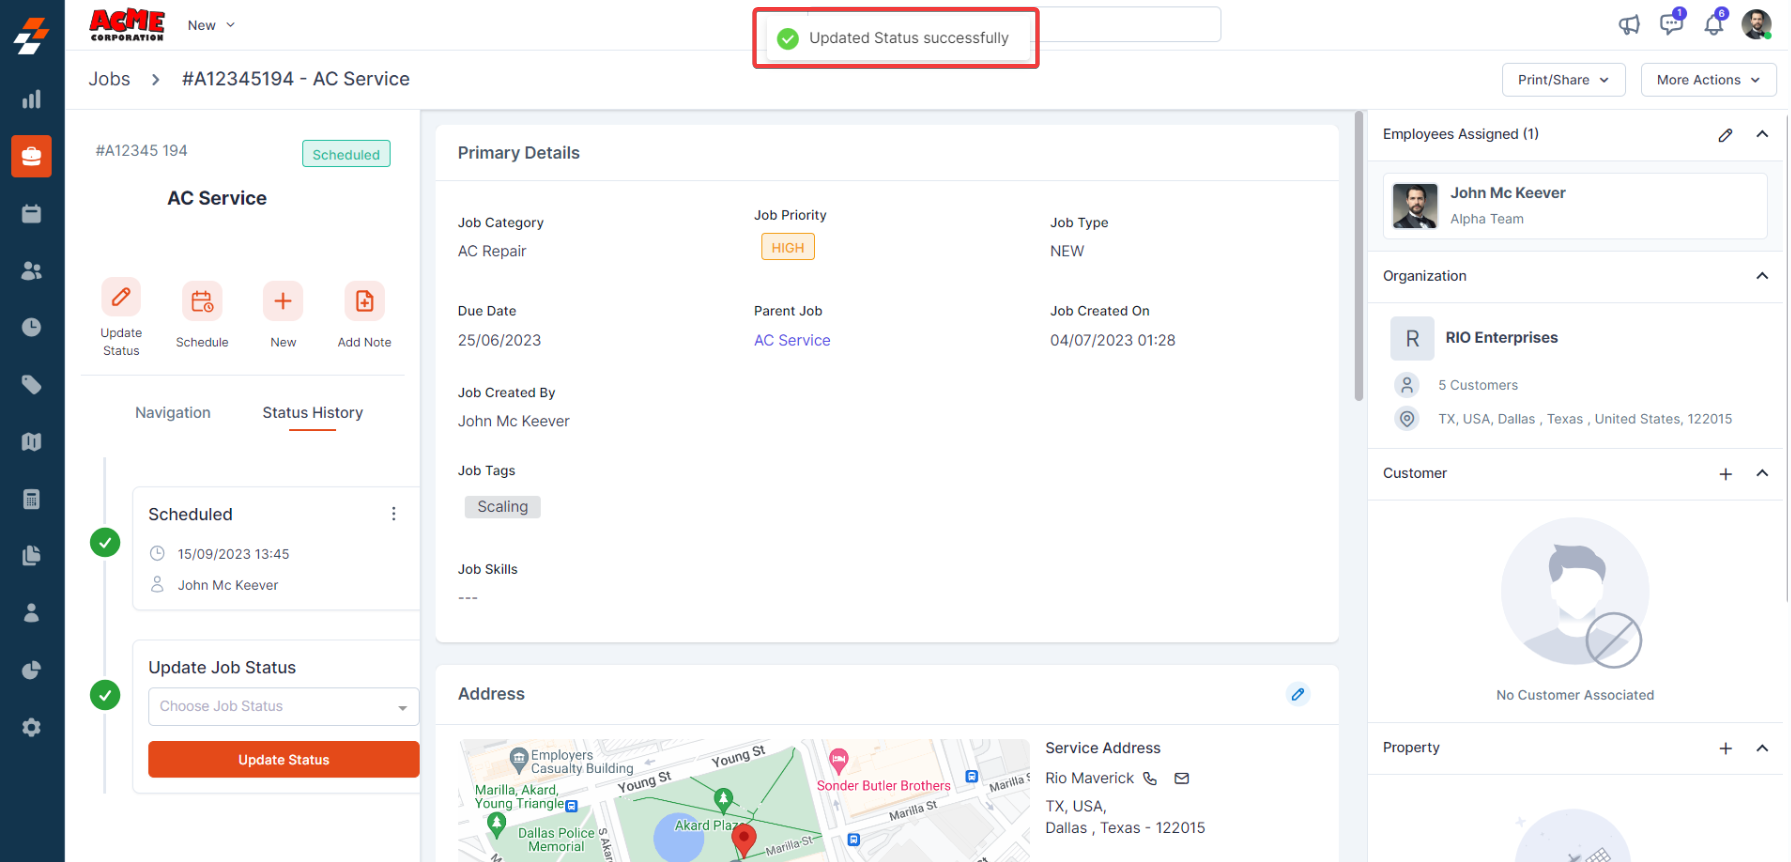Screen dimensions: 1791x862
Task: Open the AC Service parent job link
Action: 791,340
